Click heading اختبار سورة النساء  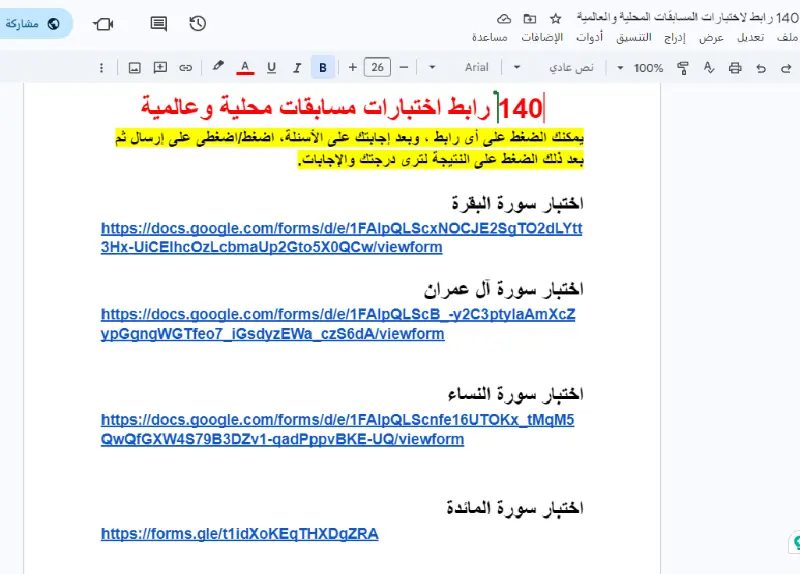point(515,394)
